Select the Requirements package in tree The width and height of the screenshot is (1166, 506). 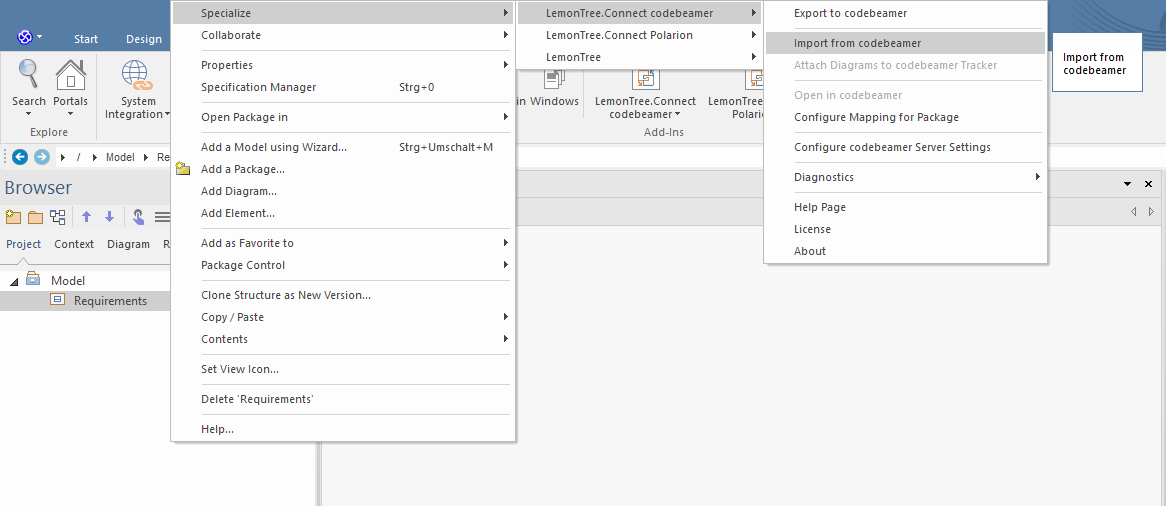[110, 301]
